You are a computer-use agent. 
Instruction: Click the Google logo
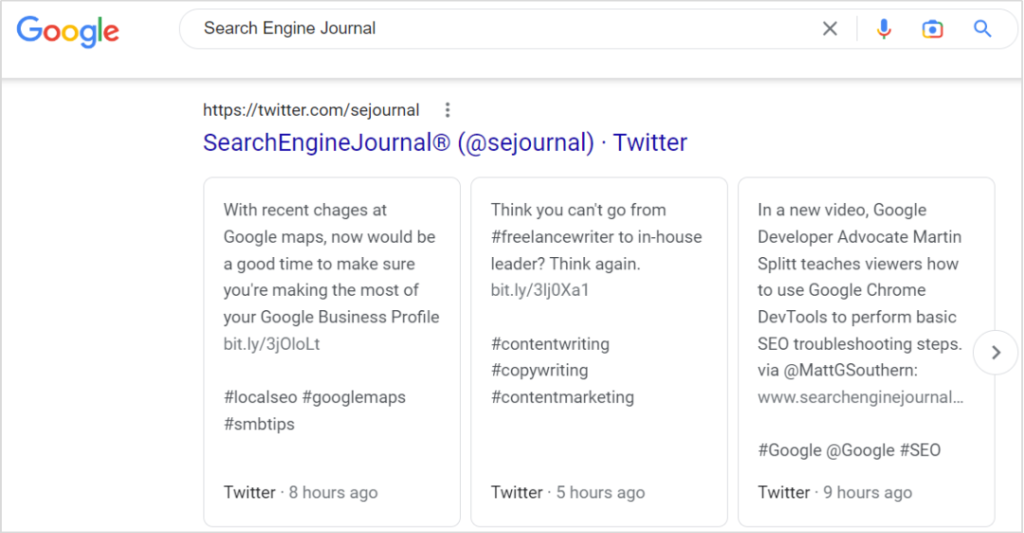pos(68,30)
